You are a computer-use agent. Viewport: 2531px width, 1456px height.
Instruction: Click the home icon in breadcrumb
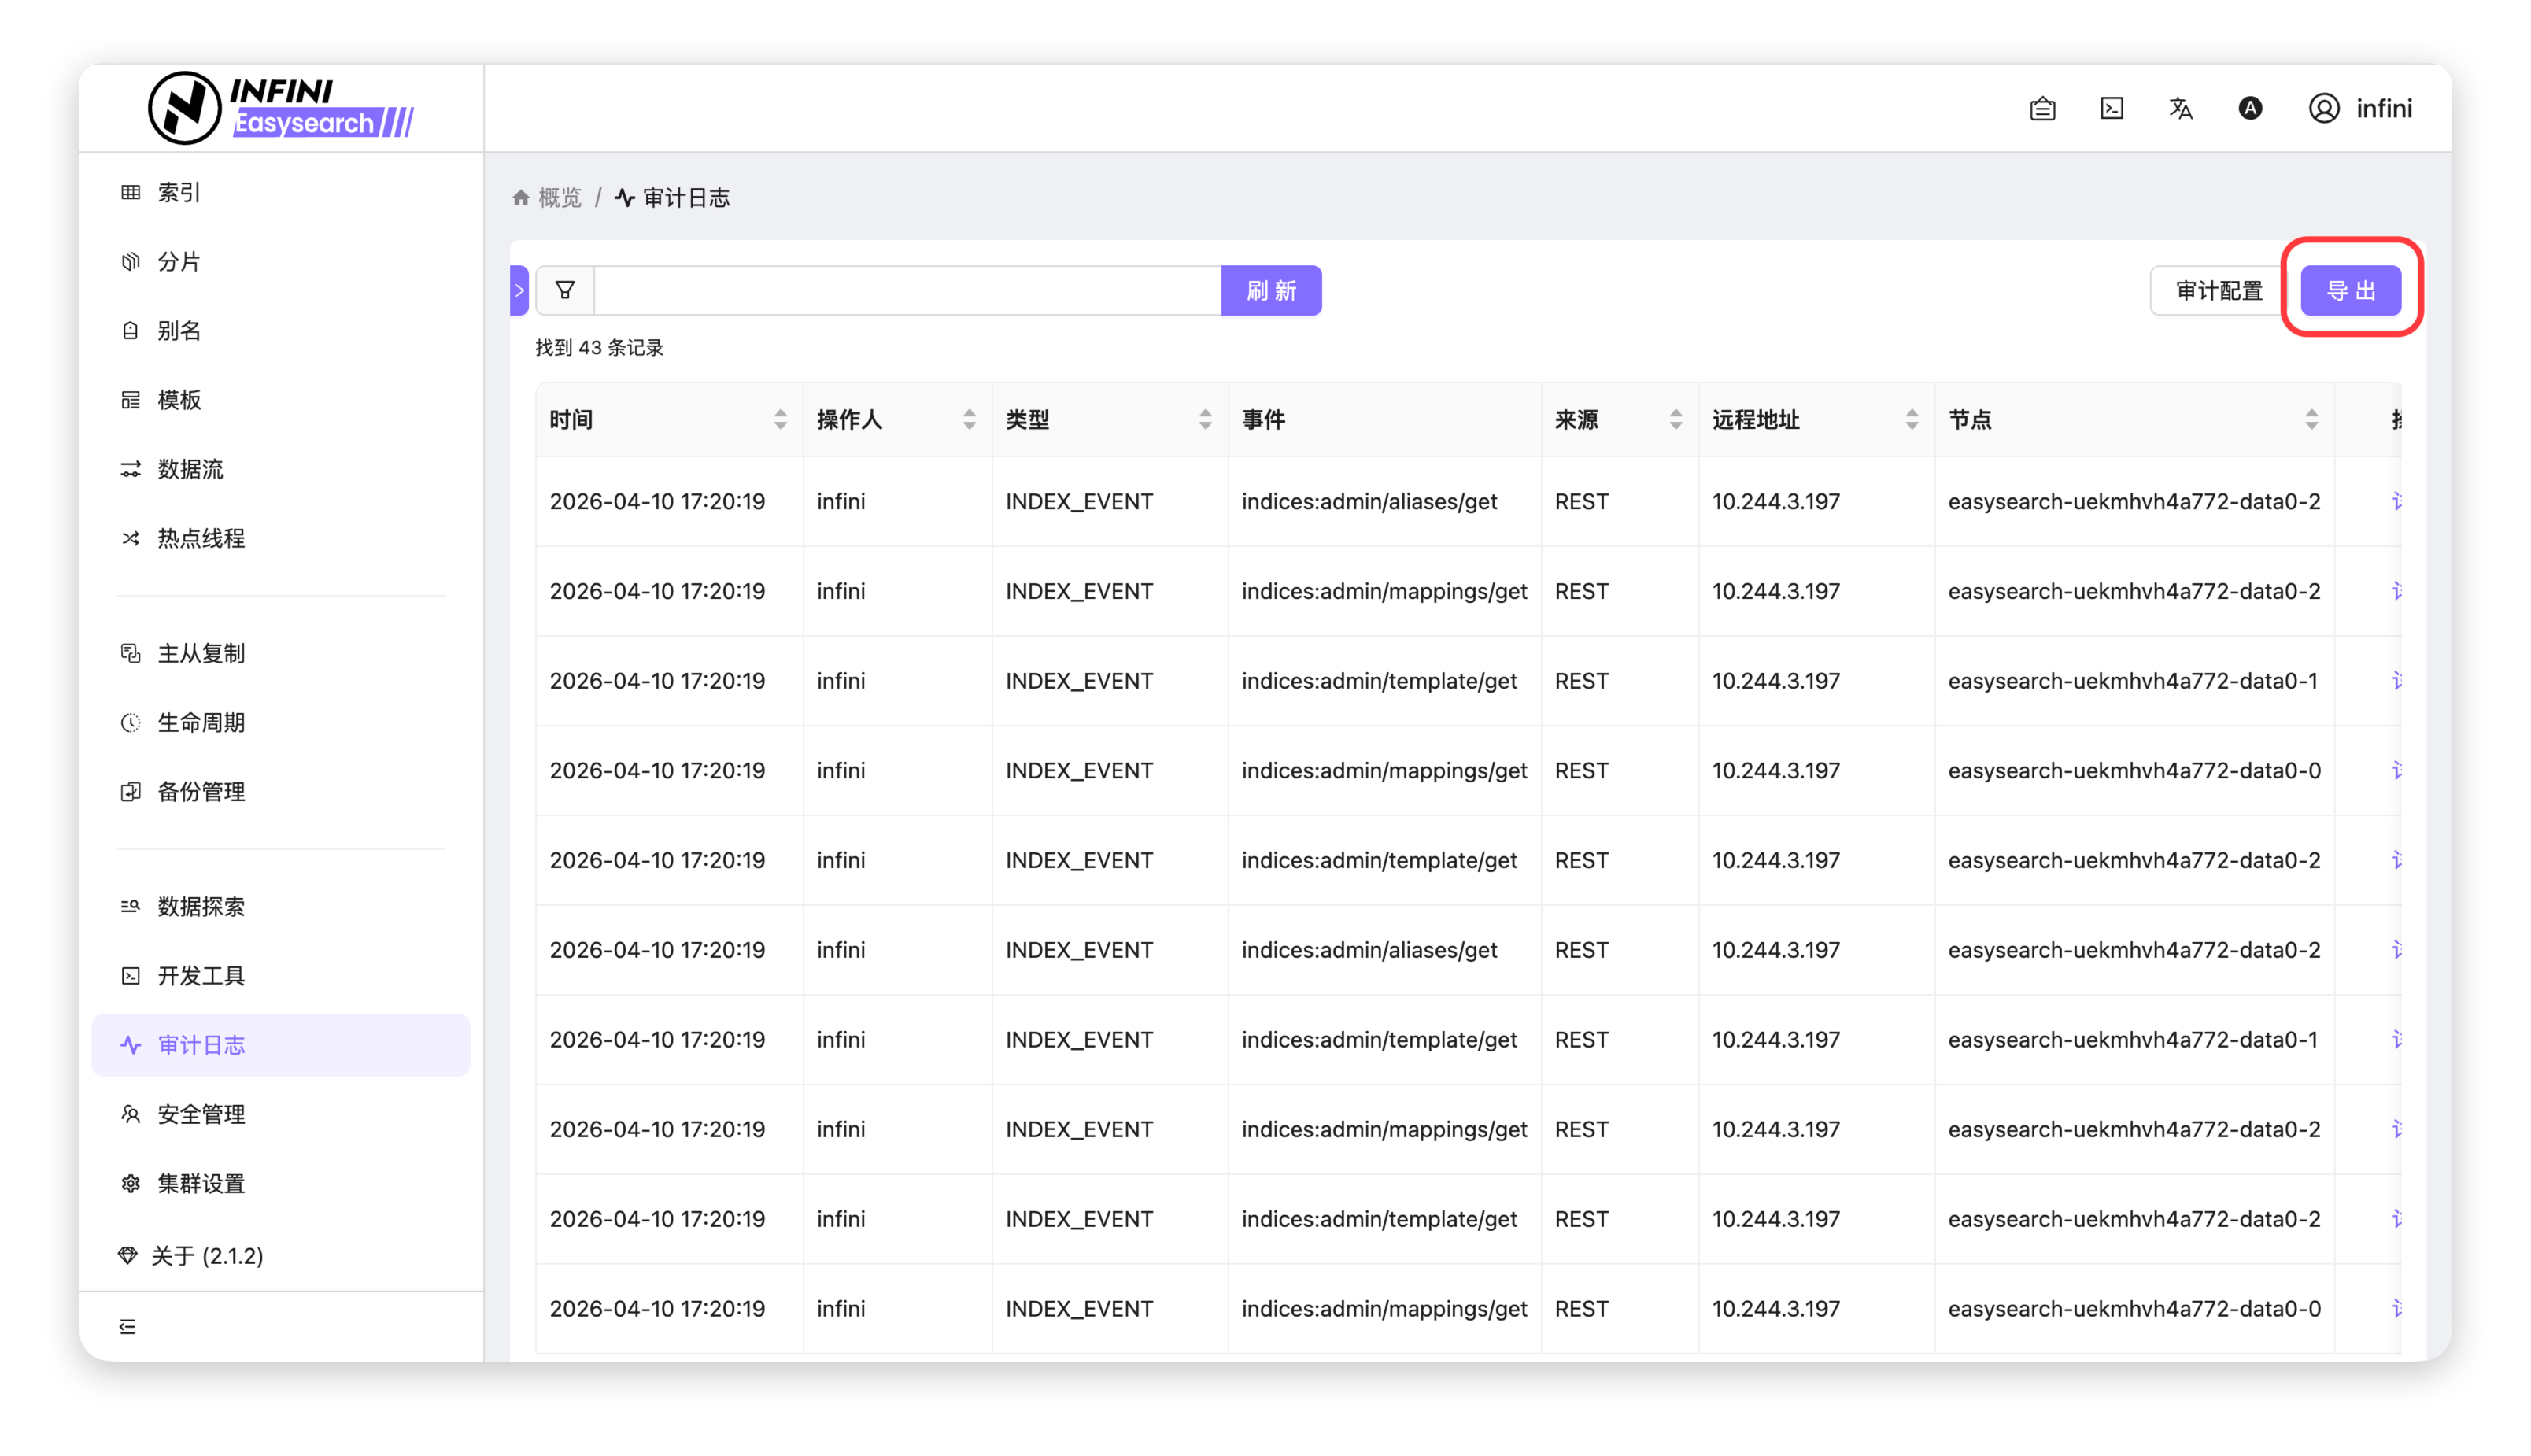[521, 198]
